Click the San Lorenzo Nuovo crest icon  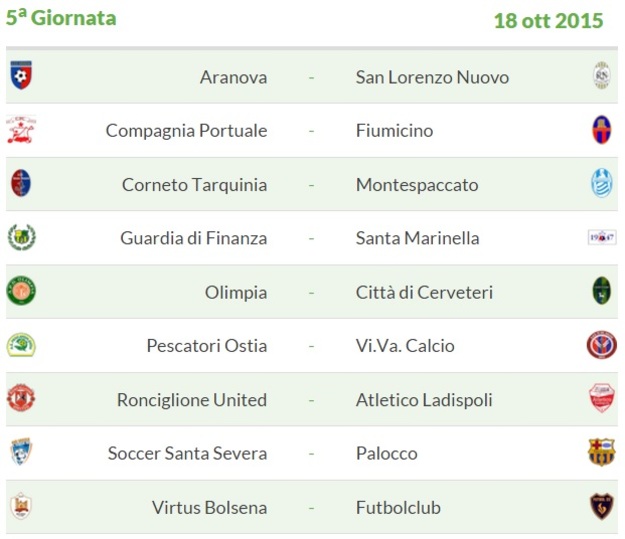(601, 75)
